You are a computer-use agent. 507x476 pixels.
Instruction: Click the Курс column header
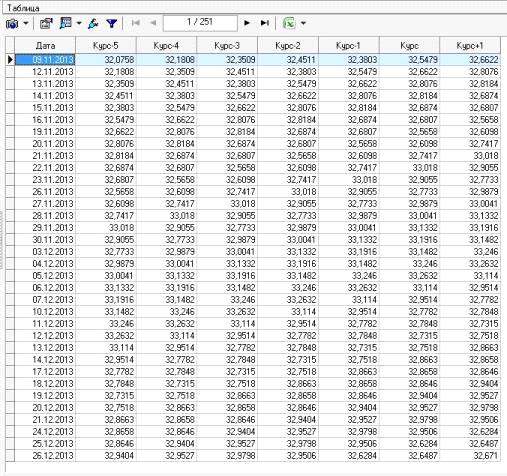pyautogui.click(x=410, y=46)
